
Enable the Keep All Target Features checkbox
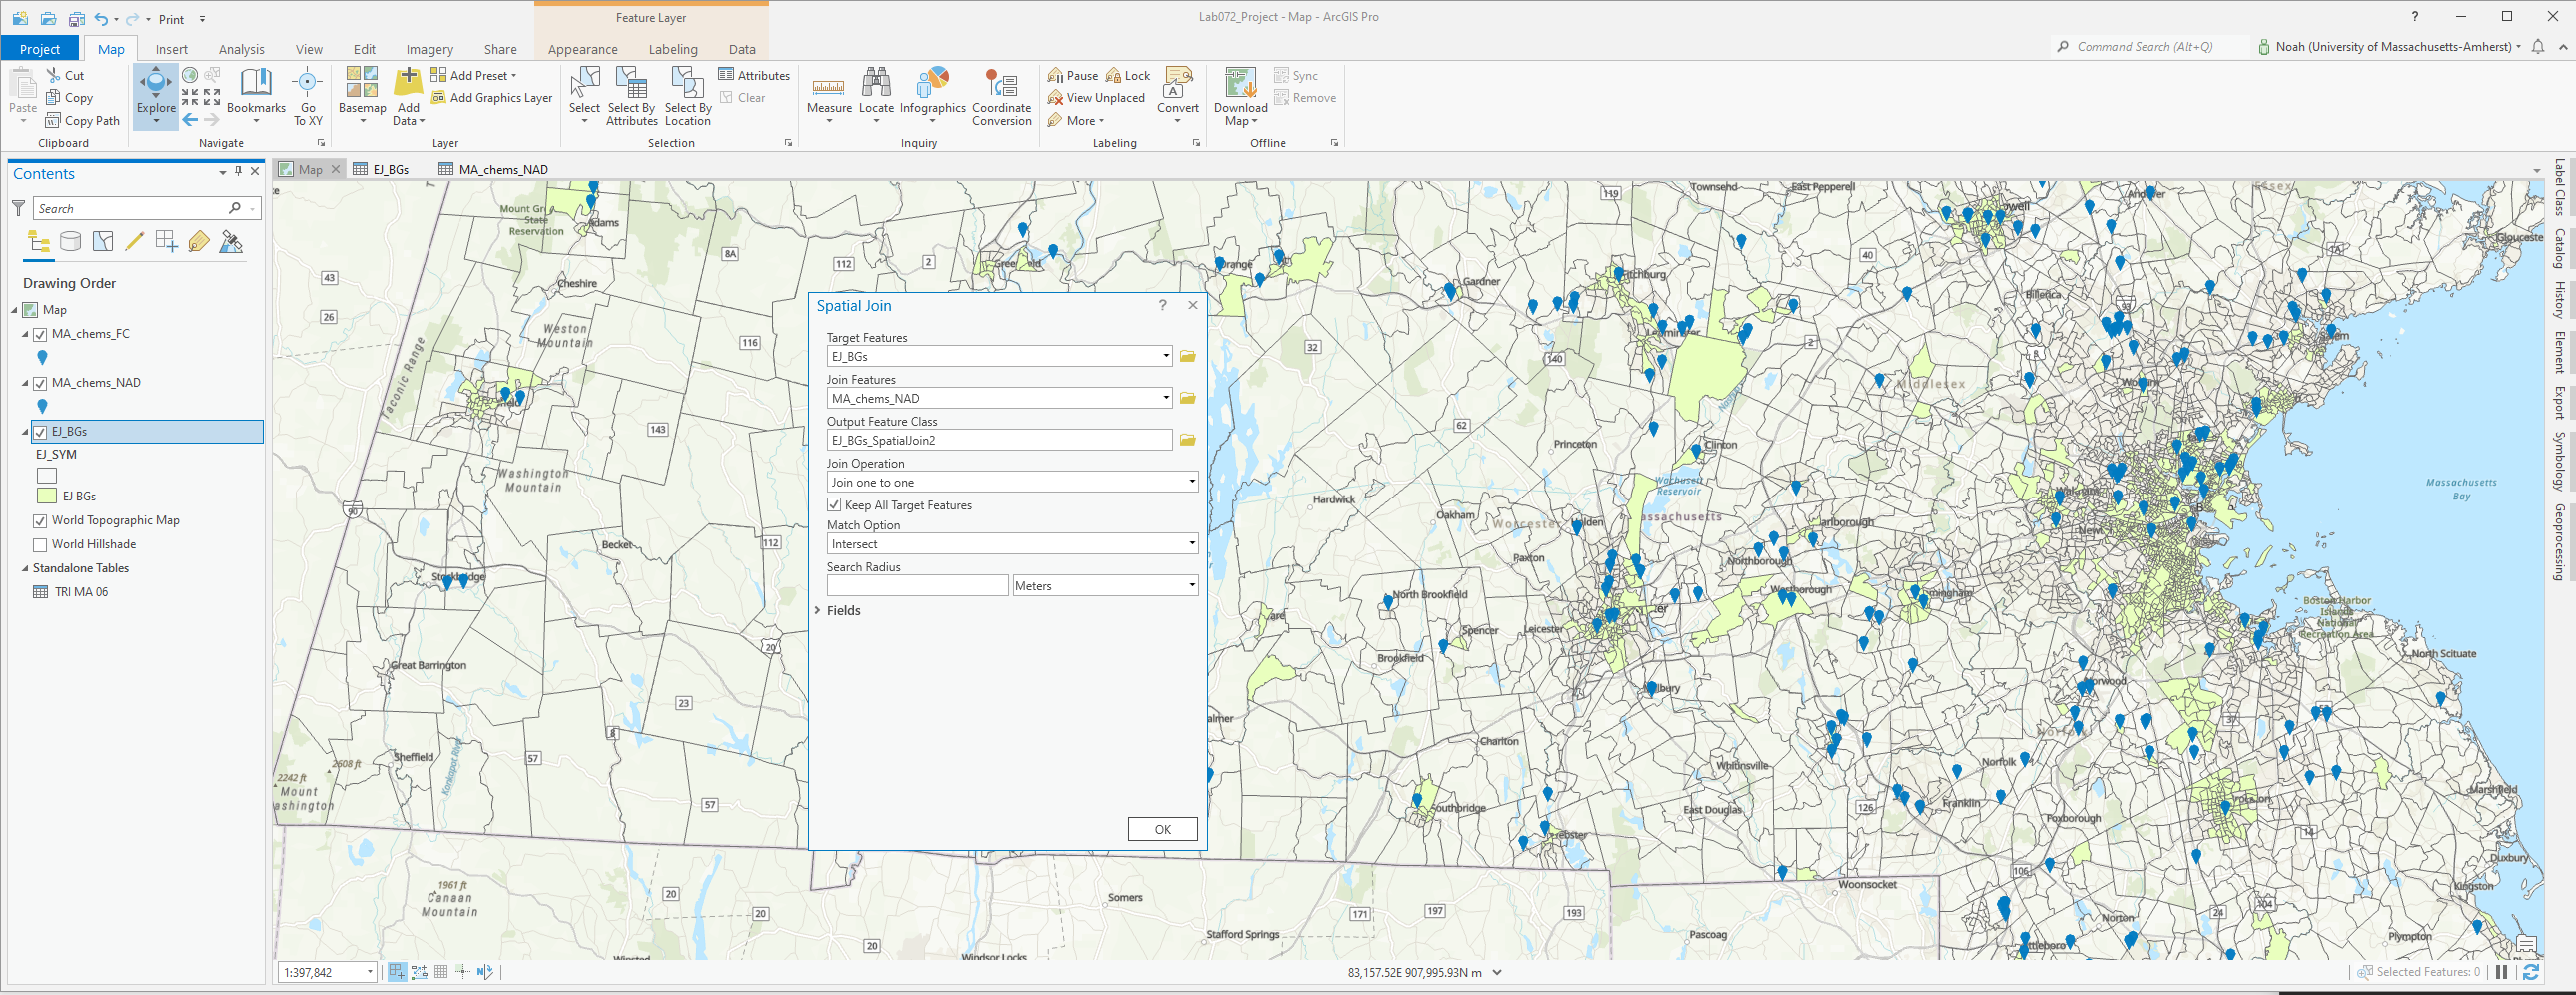[835, 505]
